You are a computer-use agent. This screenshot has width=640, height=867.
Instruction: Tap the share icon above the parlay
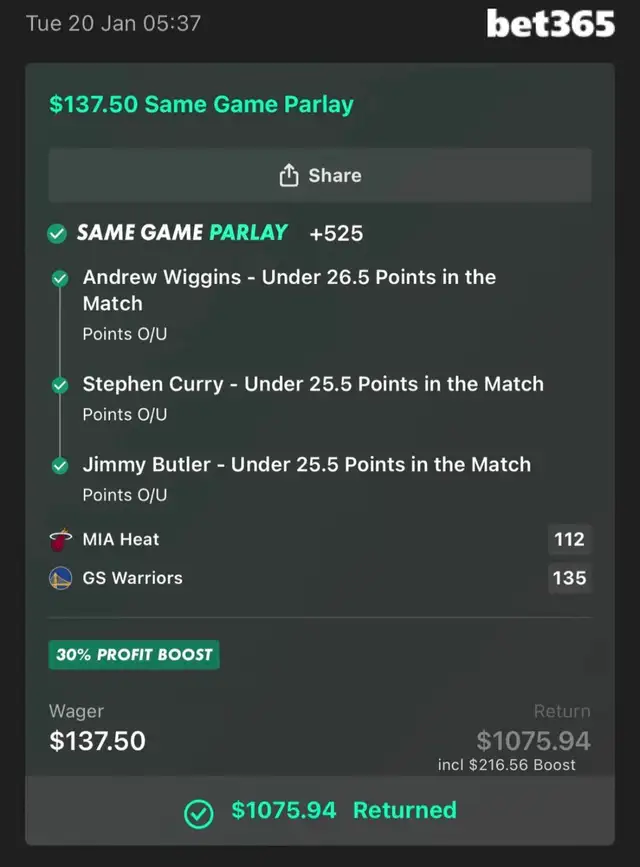click(x=289, y=174)
